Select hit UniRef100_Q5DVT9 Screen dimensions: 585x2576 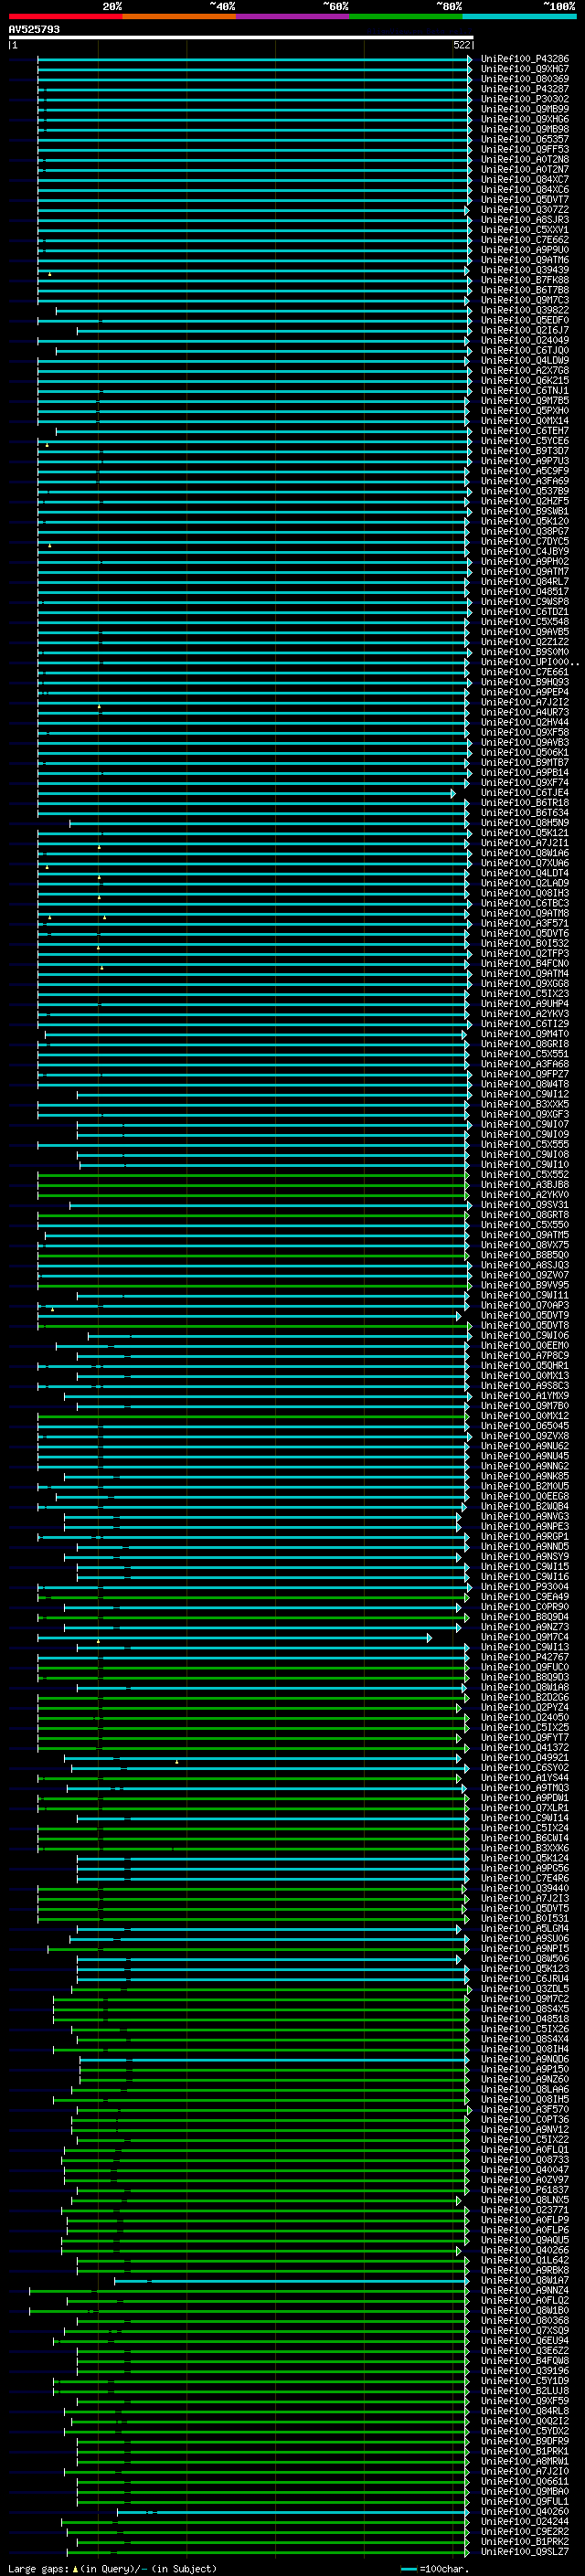[x=524, y=1316]
